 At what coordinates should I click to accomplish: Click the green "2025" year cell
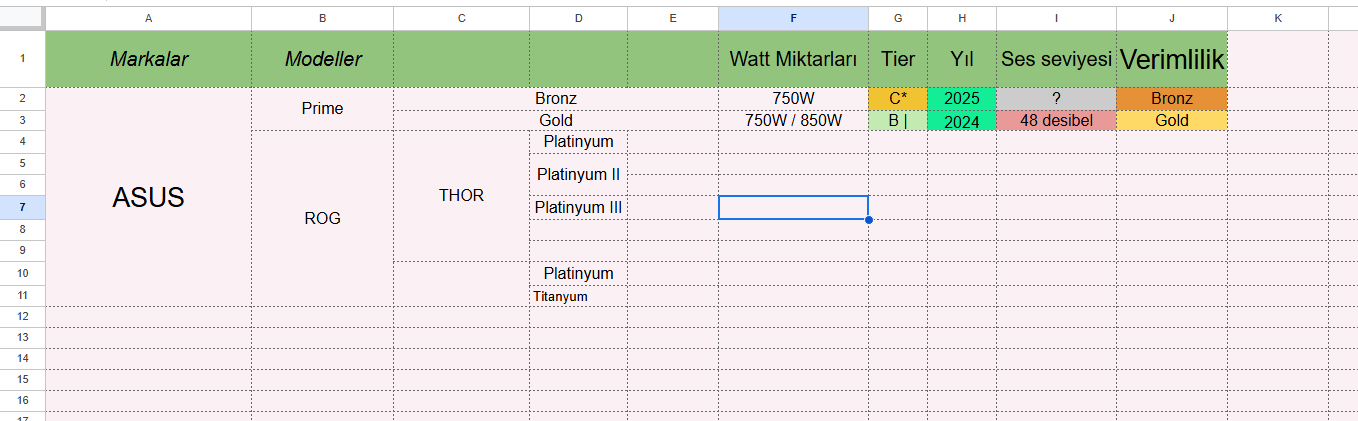[x=962, y=99]
